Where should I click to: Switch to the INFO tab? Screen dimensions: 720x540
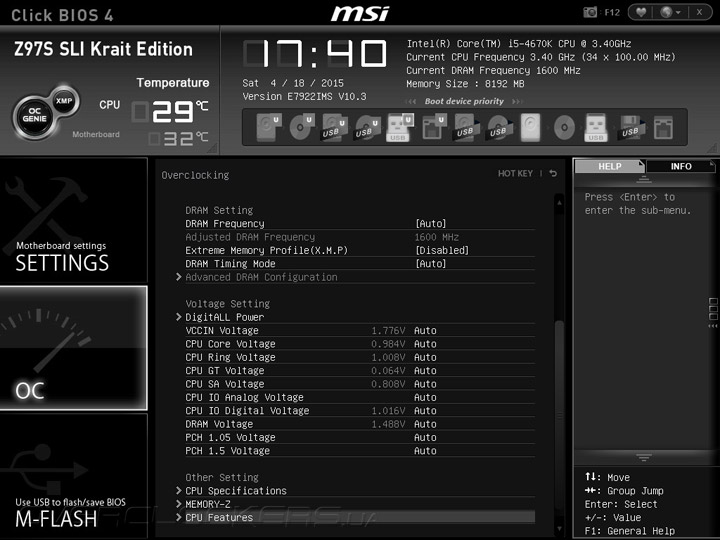681,166
